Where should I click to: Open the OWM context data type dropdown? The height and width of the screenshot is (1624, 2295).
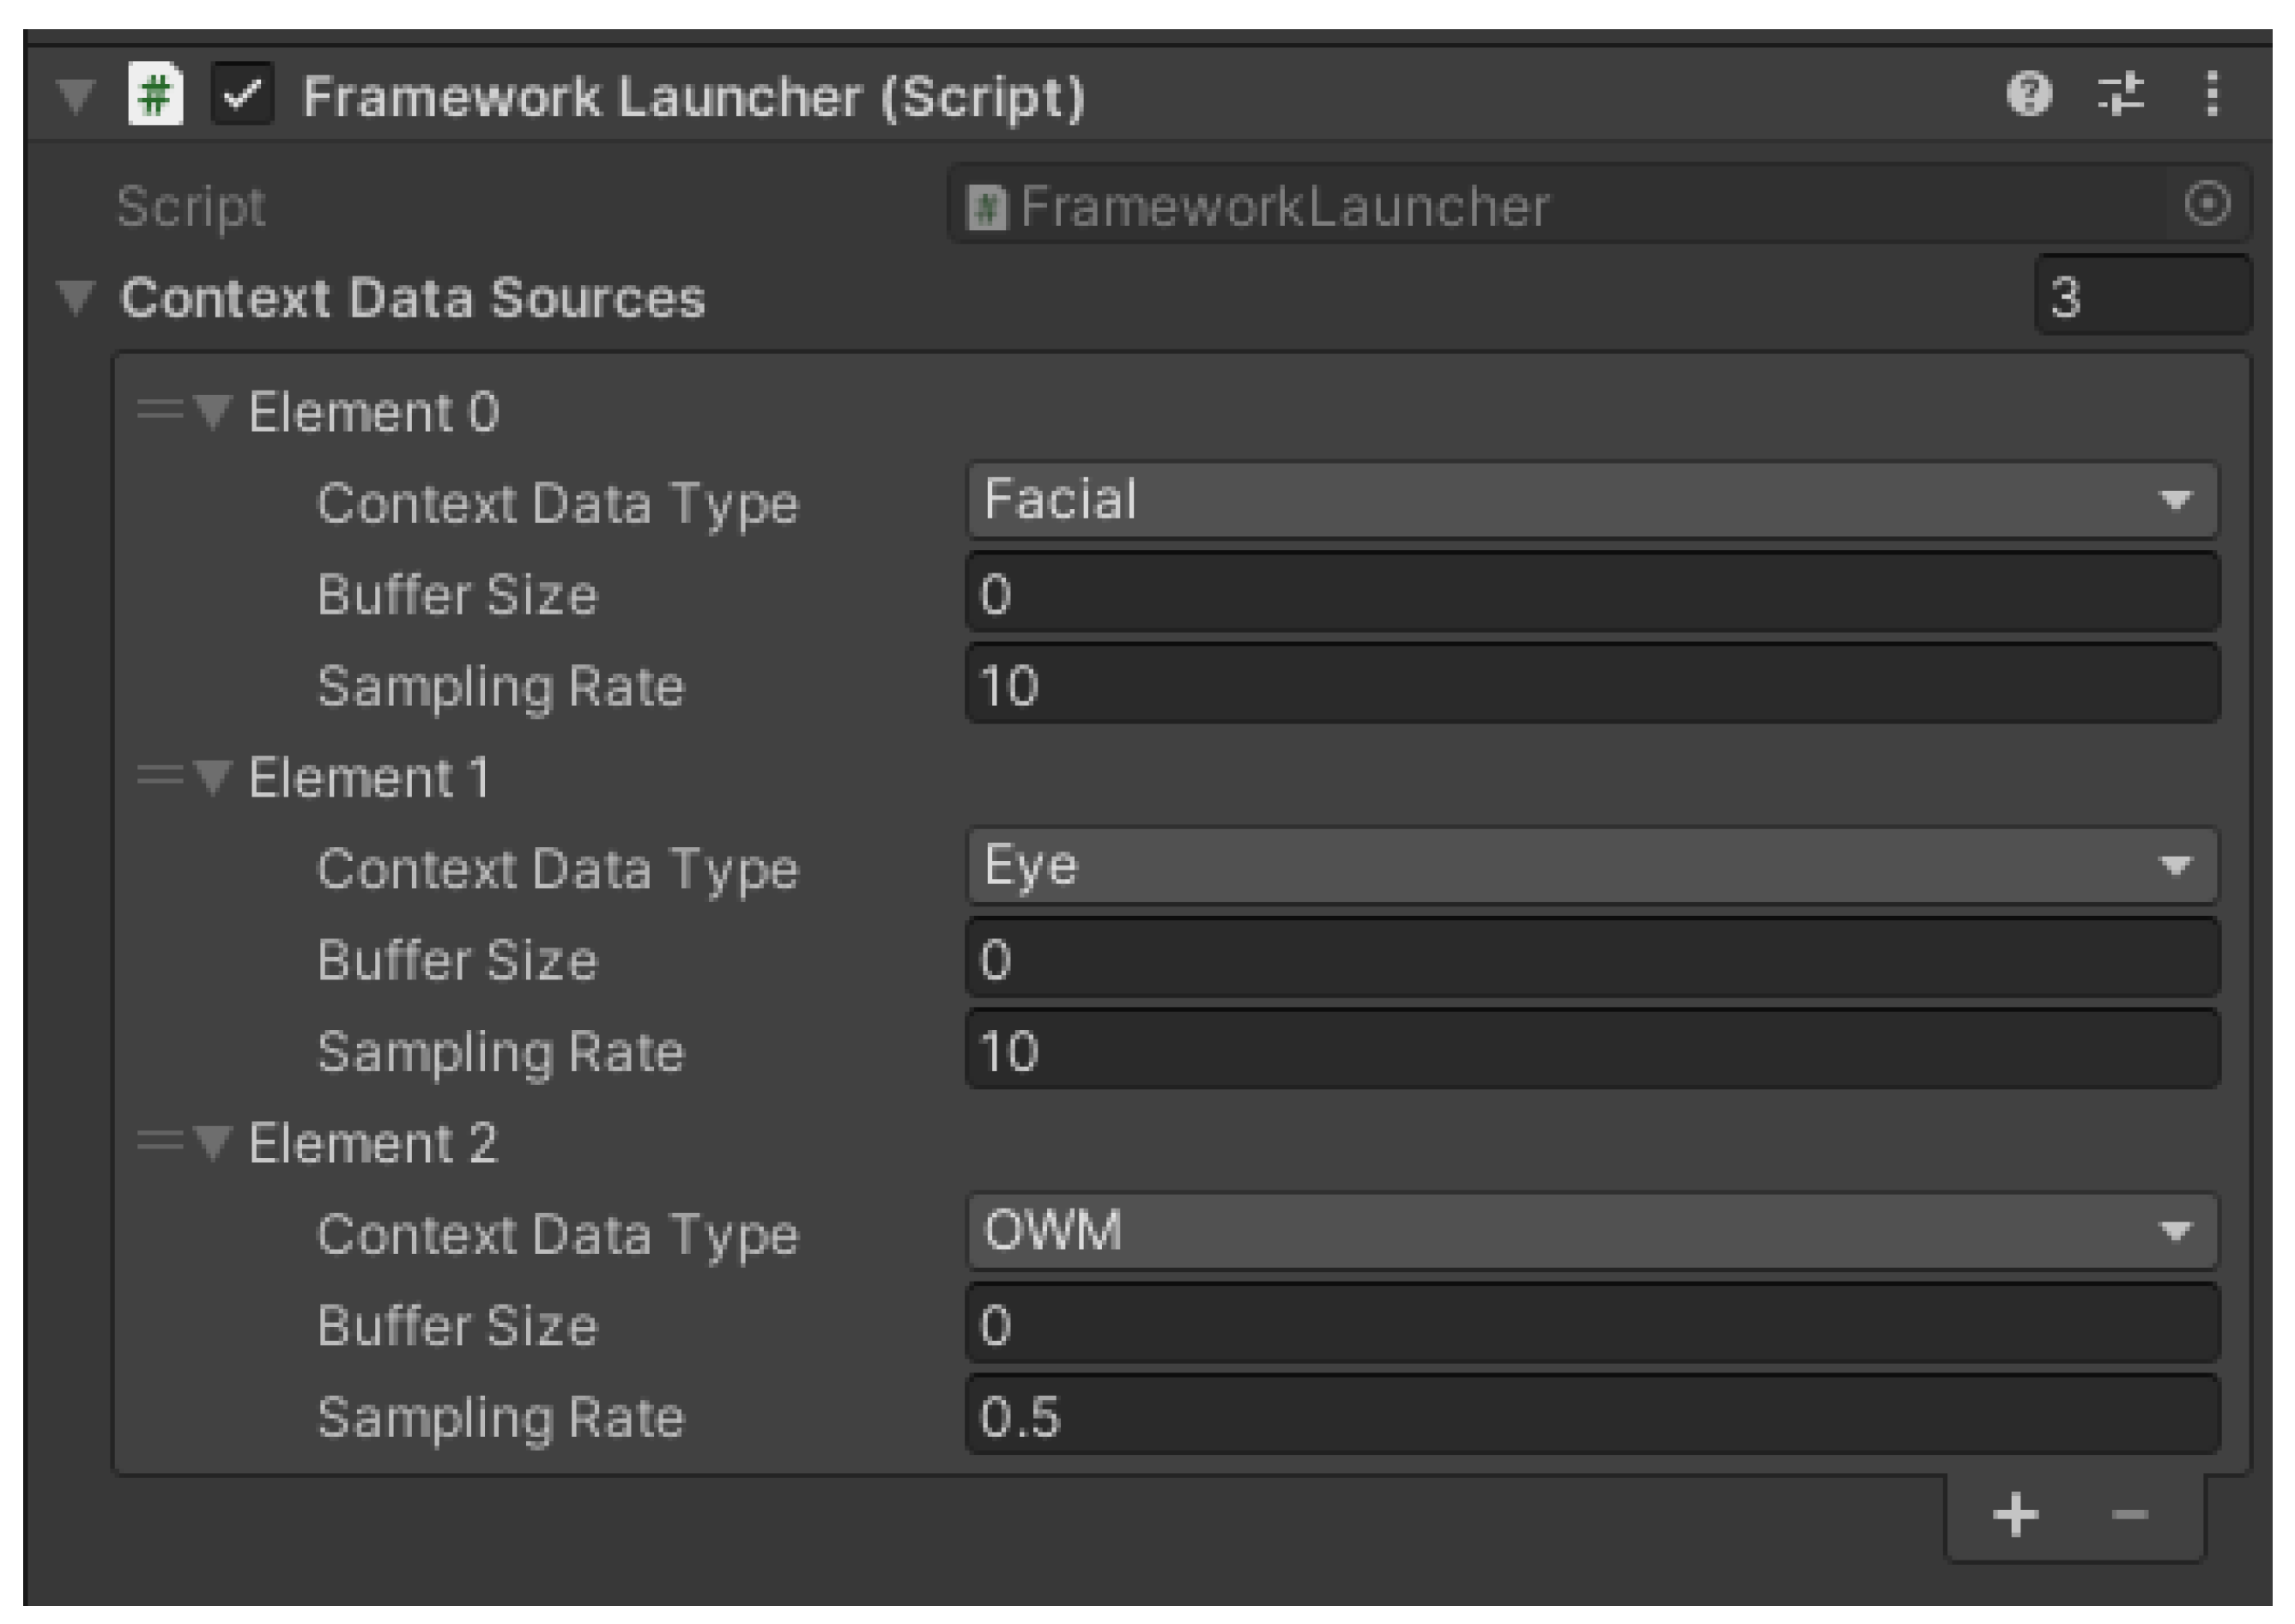[x=1590, y=1231]
